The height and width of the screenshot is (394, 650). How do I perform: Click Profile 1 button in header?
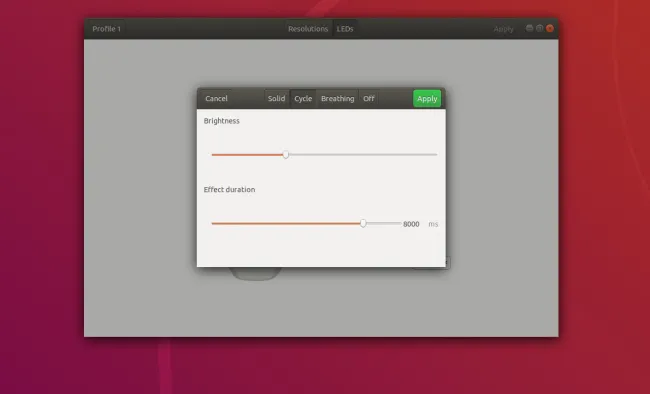(x=107, y=29)
